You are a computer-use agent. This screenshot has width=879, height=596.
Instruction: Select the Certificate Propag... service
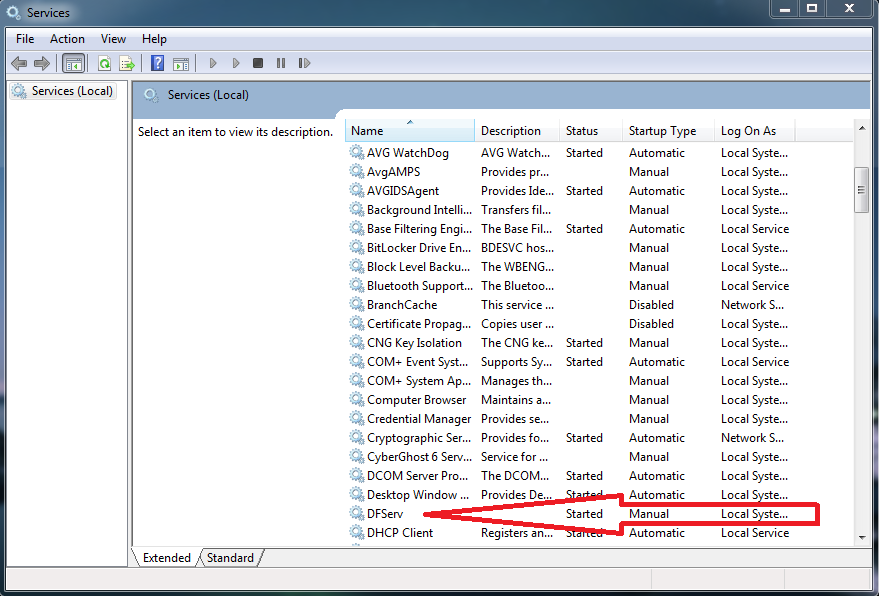(x=569, y=324)
